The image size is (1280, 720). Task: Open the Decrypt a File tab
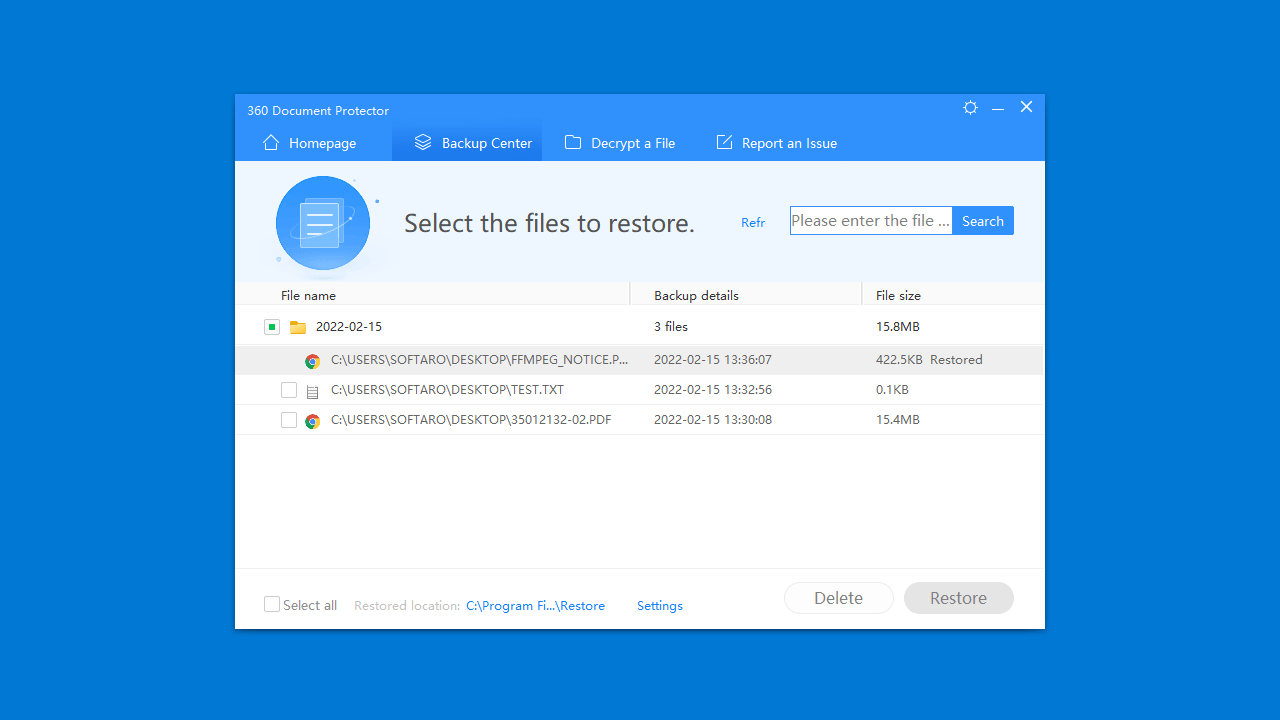(620, 143)
